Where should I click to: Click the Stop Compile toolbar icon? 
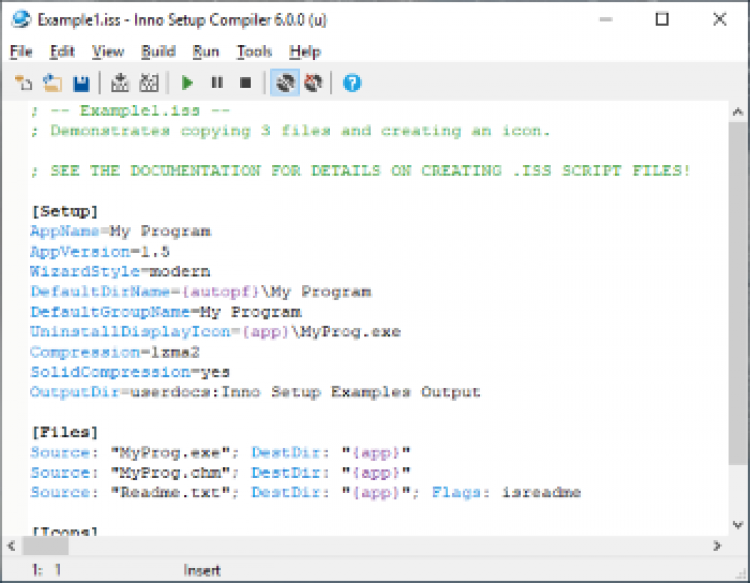(x=149, y=83)
